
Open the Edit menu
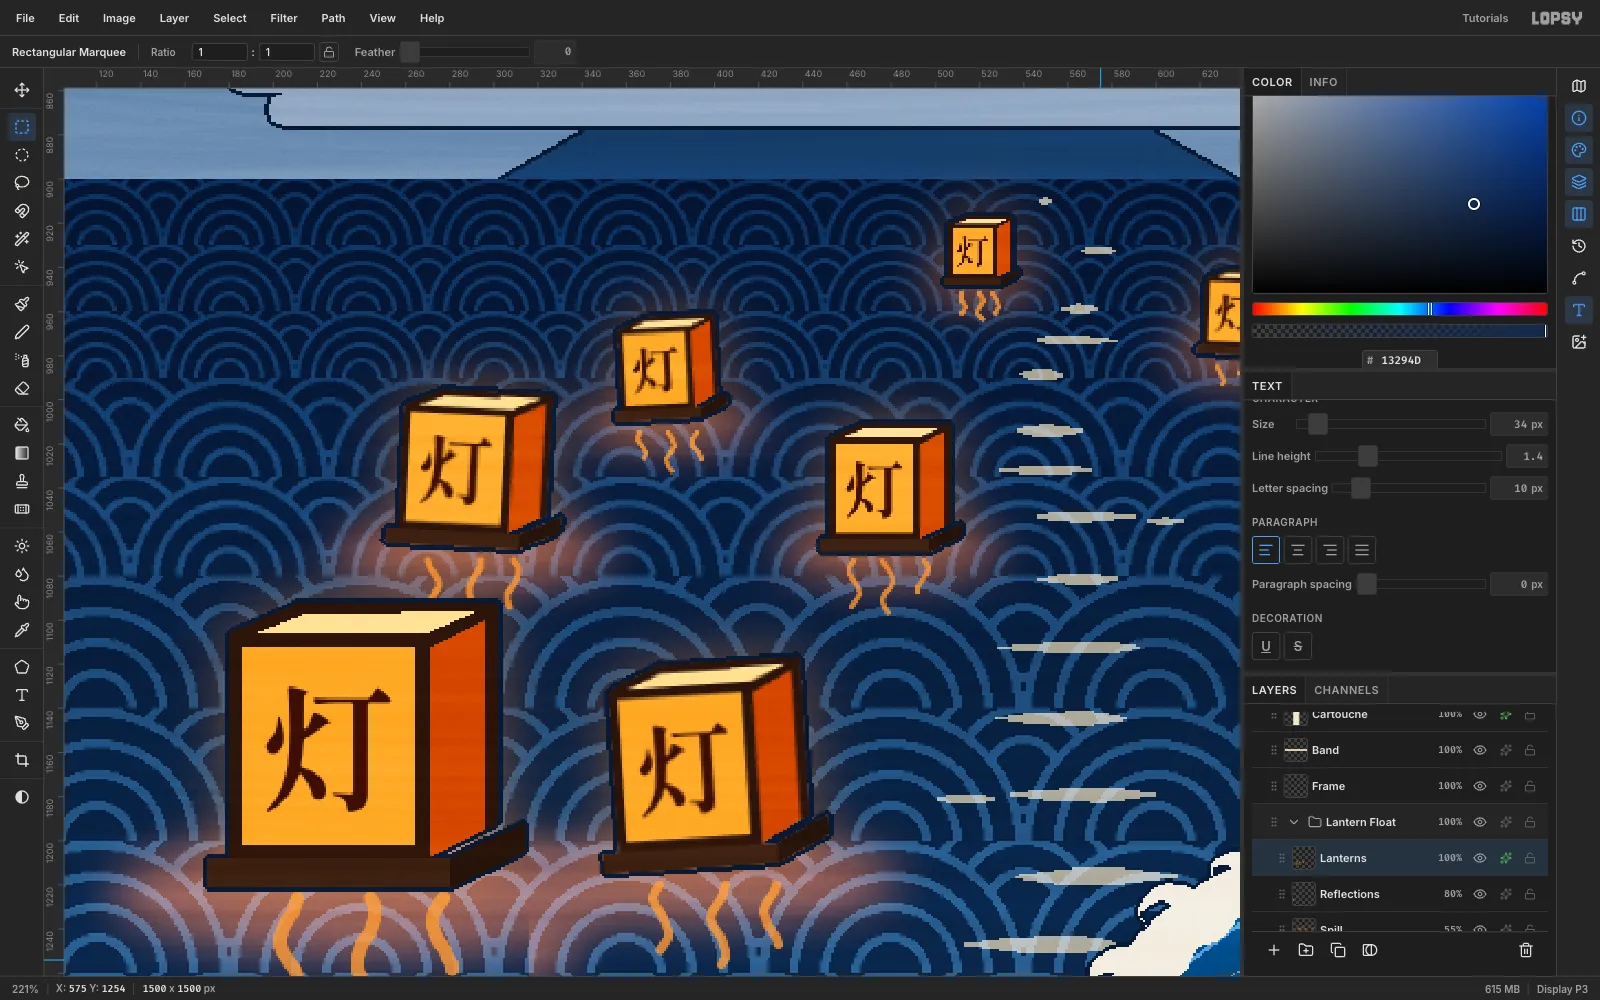click(69, 18)
